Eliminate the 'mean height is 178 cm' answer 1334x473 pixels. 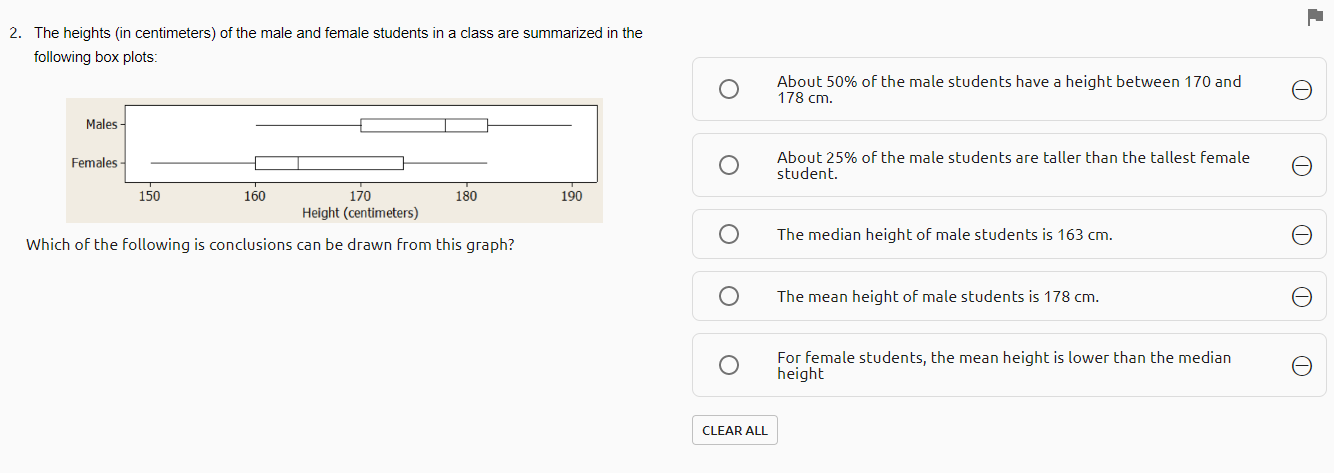click(1301, 297)
